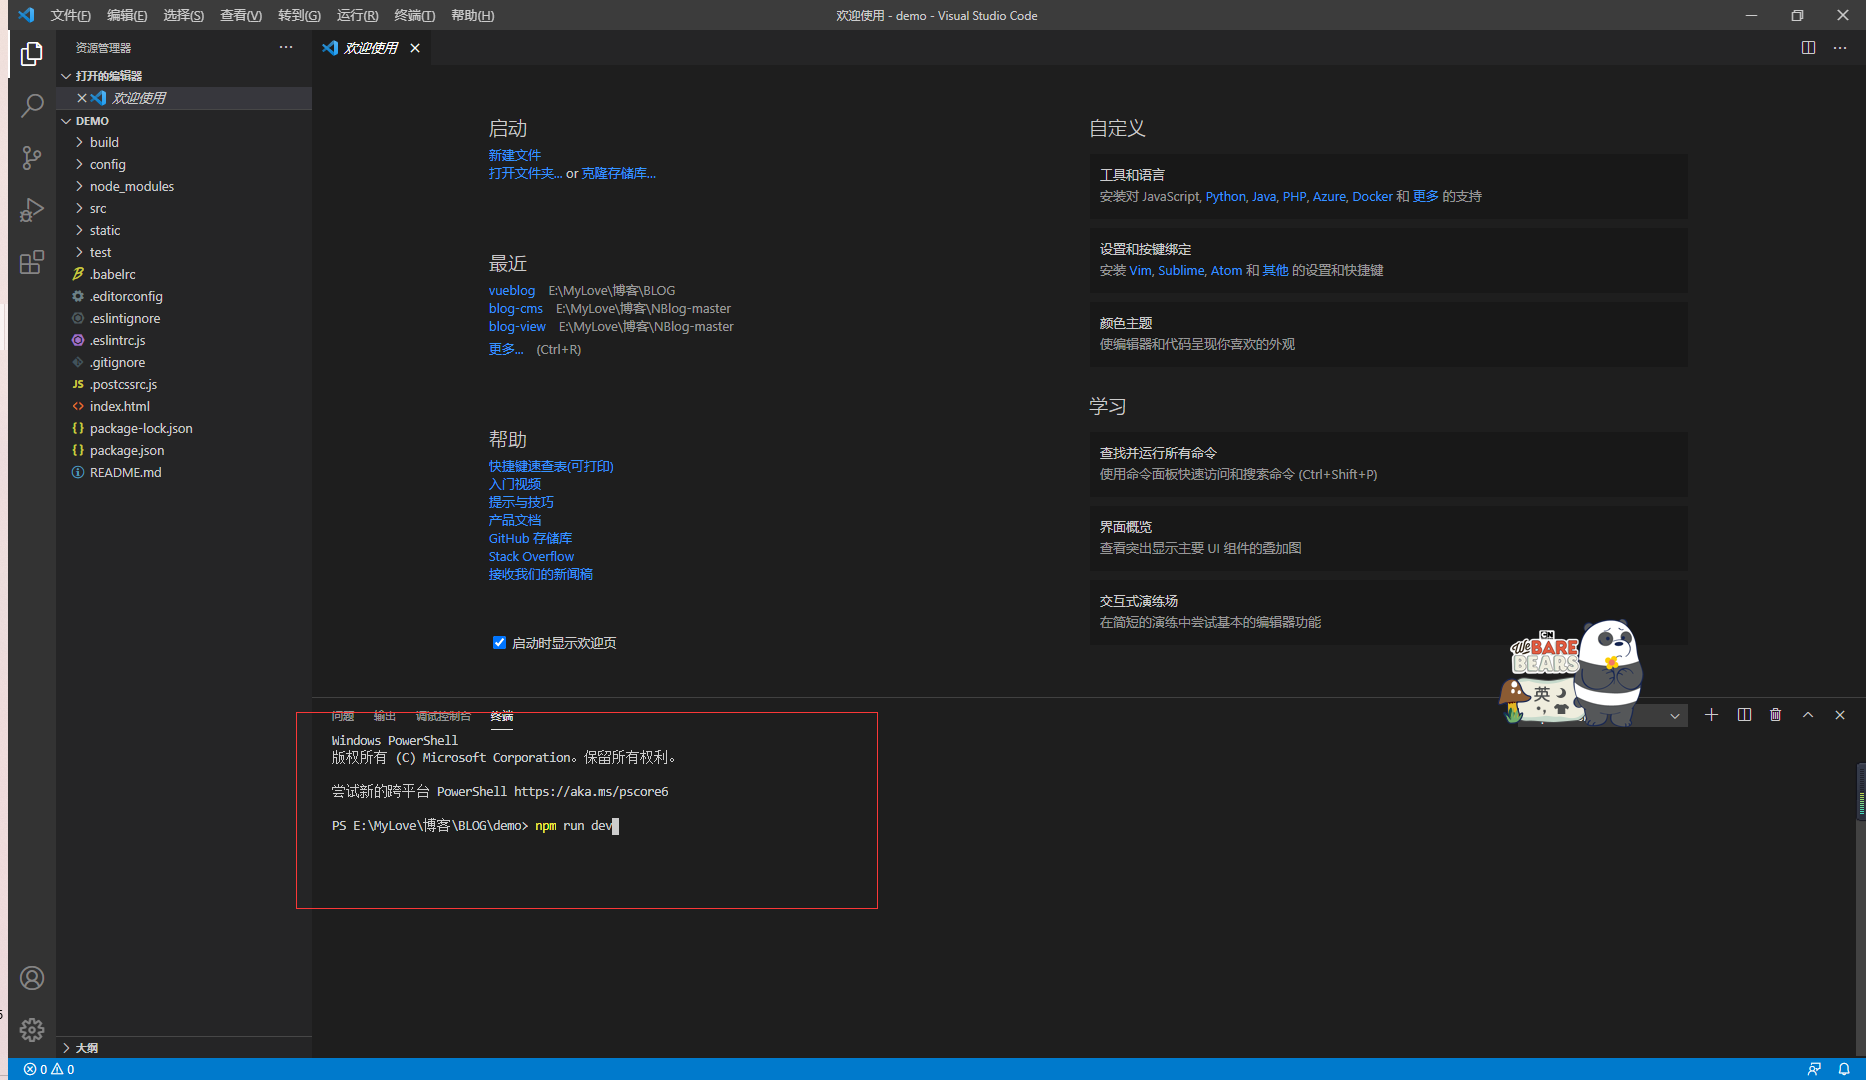This screenshot has height=1080, width=1866.
Task: Expand the build folder
Action: (x=184, y=142)
